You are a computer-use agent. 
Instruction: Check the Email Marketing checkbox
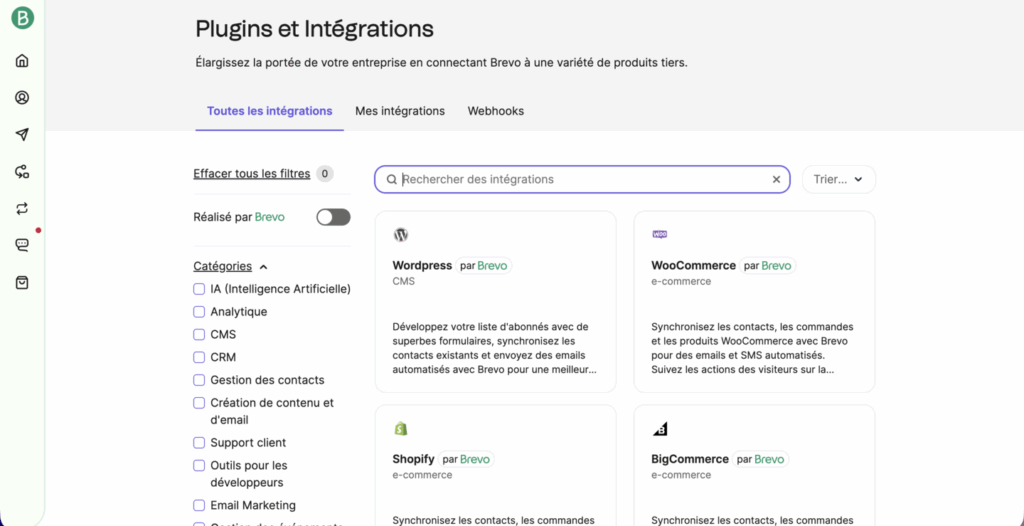click(199, 506)
